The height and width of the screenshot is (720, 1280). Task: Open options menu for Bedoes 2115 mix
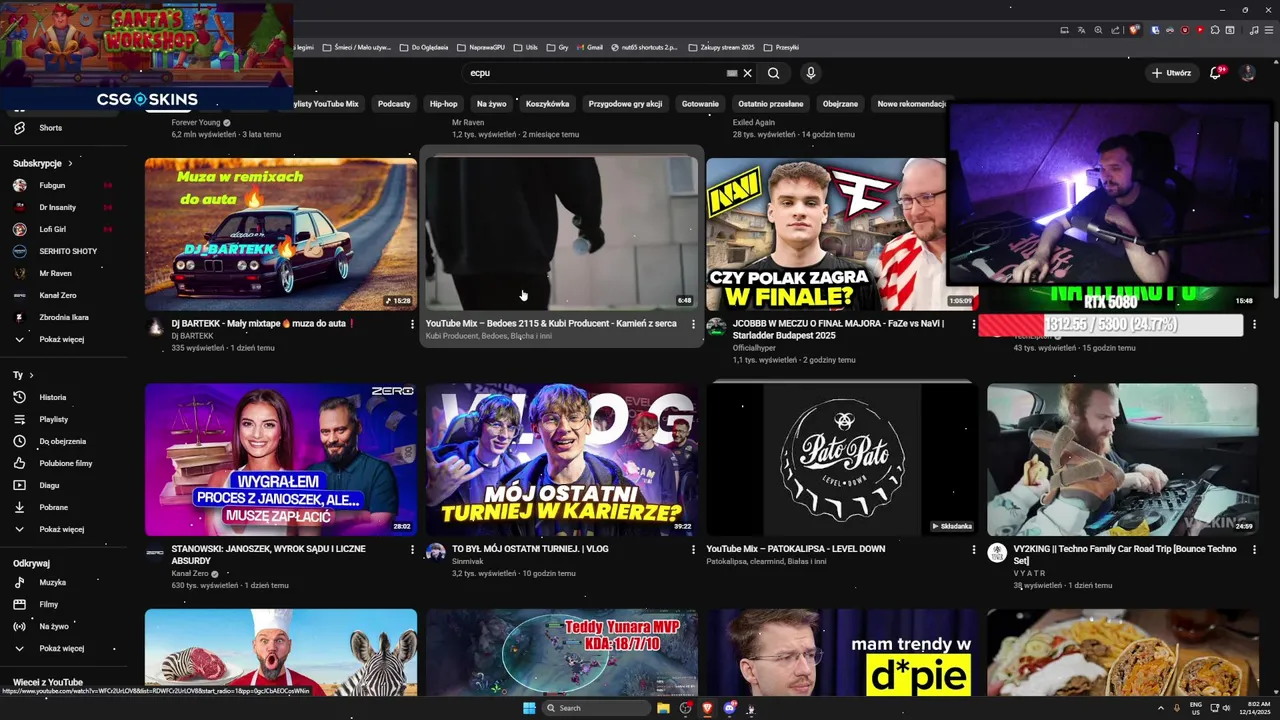click(693, 324)
